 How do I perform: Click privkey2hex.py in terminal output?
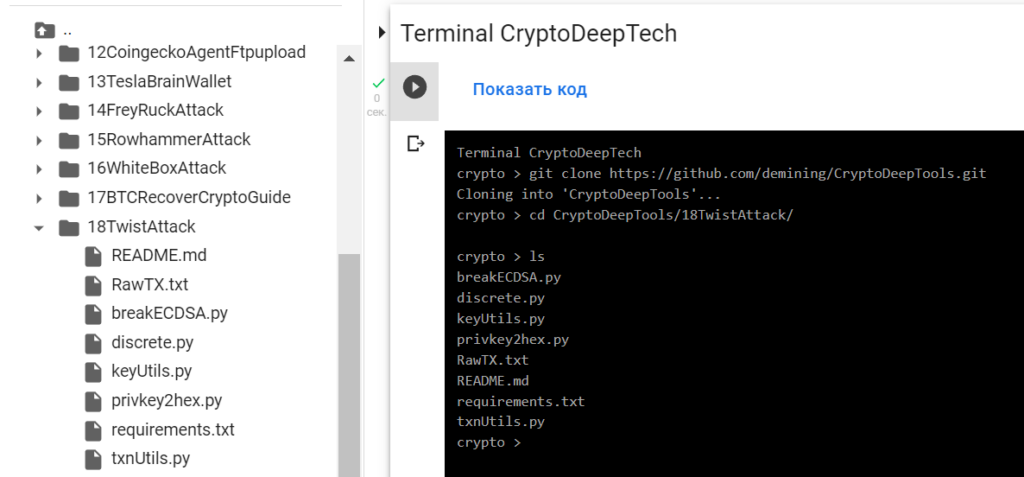click(513, 340)
